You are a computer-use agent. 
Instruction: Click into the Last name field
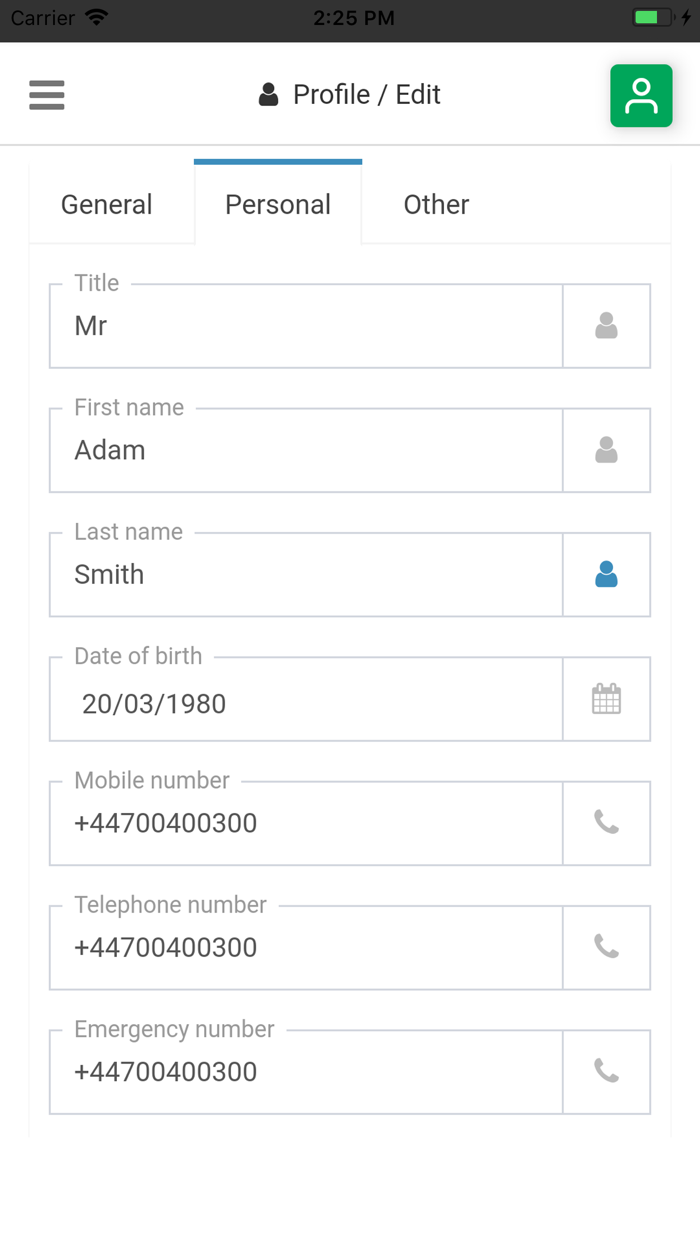[x=305, y=574]
